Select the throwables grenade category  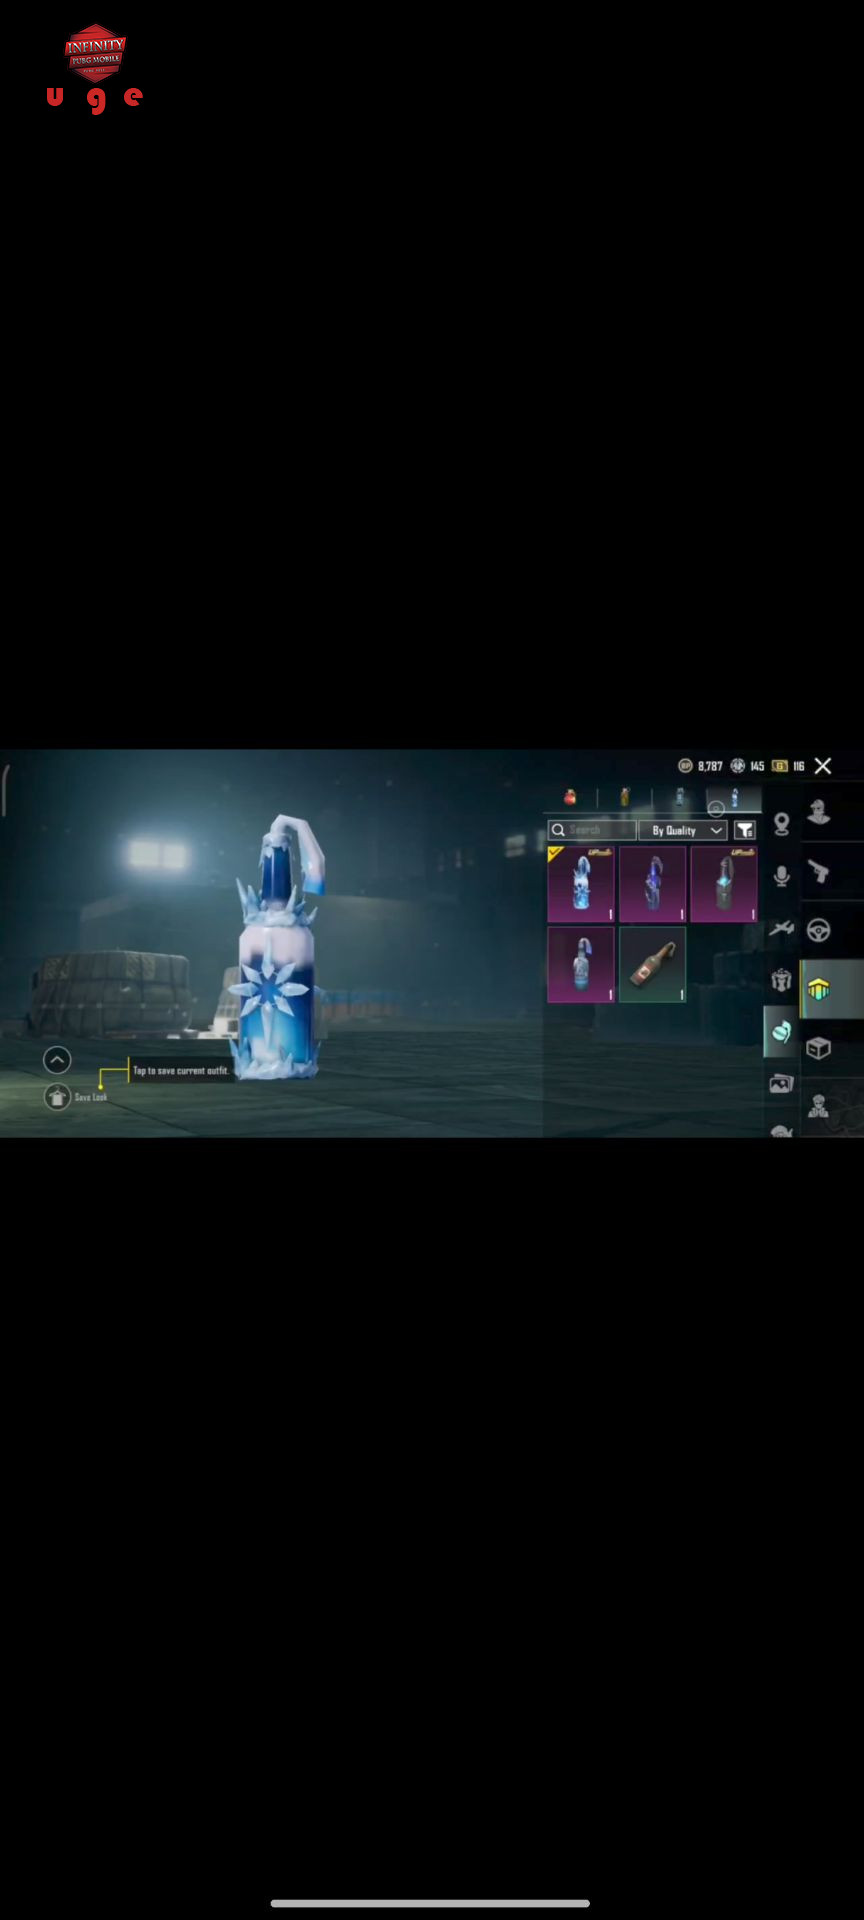tap(782, 1032)
